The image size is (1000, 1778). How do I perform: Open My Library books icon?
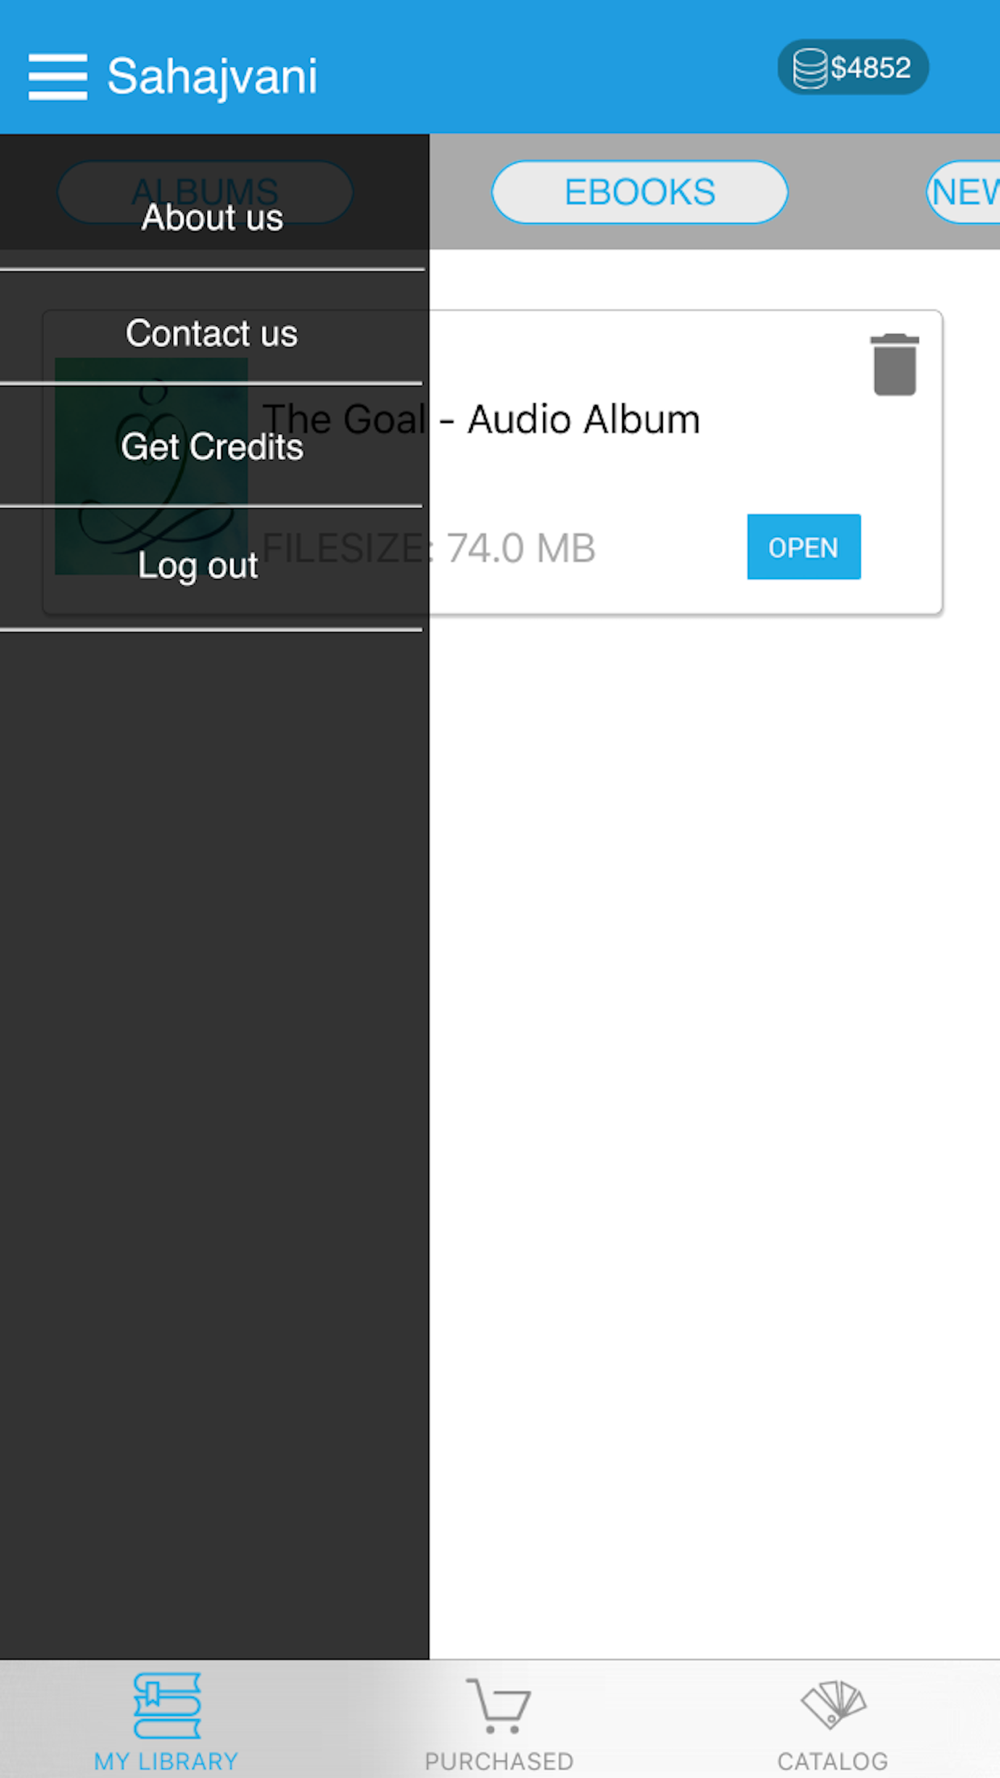click(x=167, y=1705)
